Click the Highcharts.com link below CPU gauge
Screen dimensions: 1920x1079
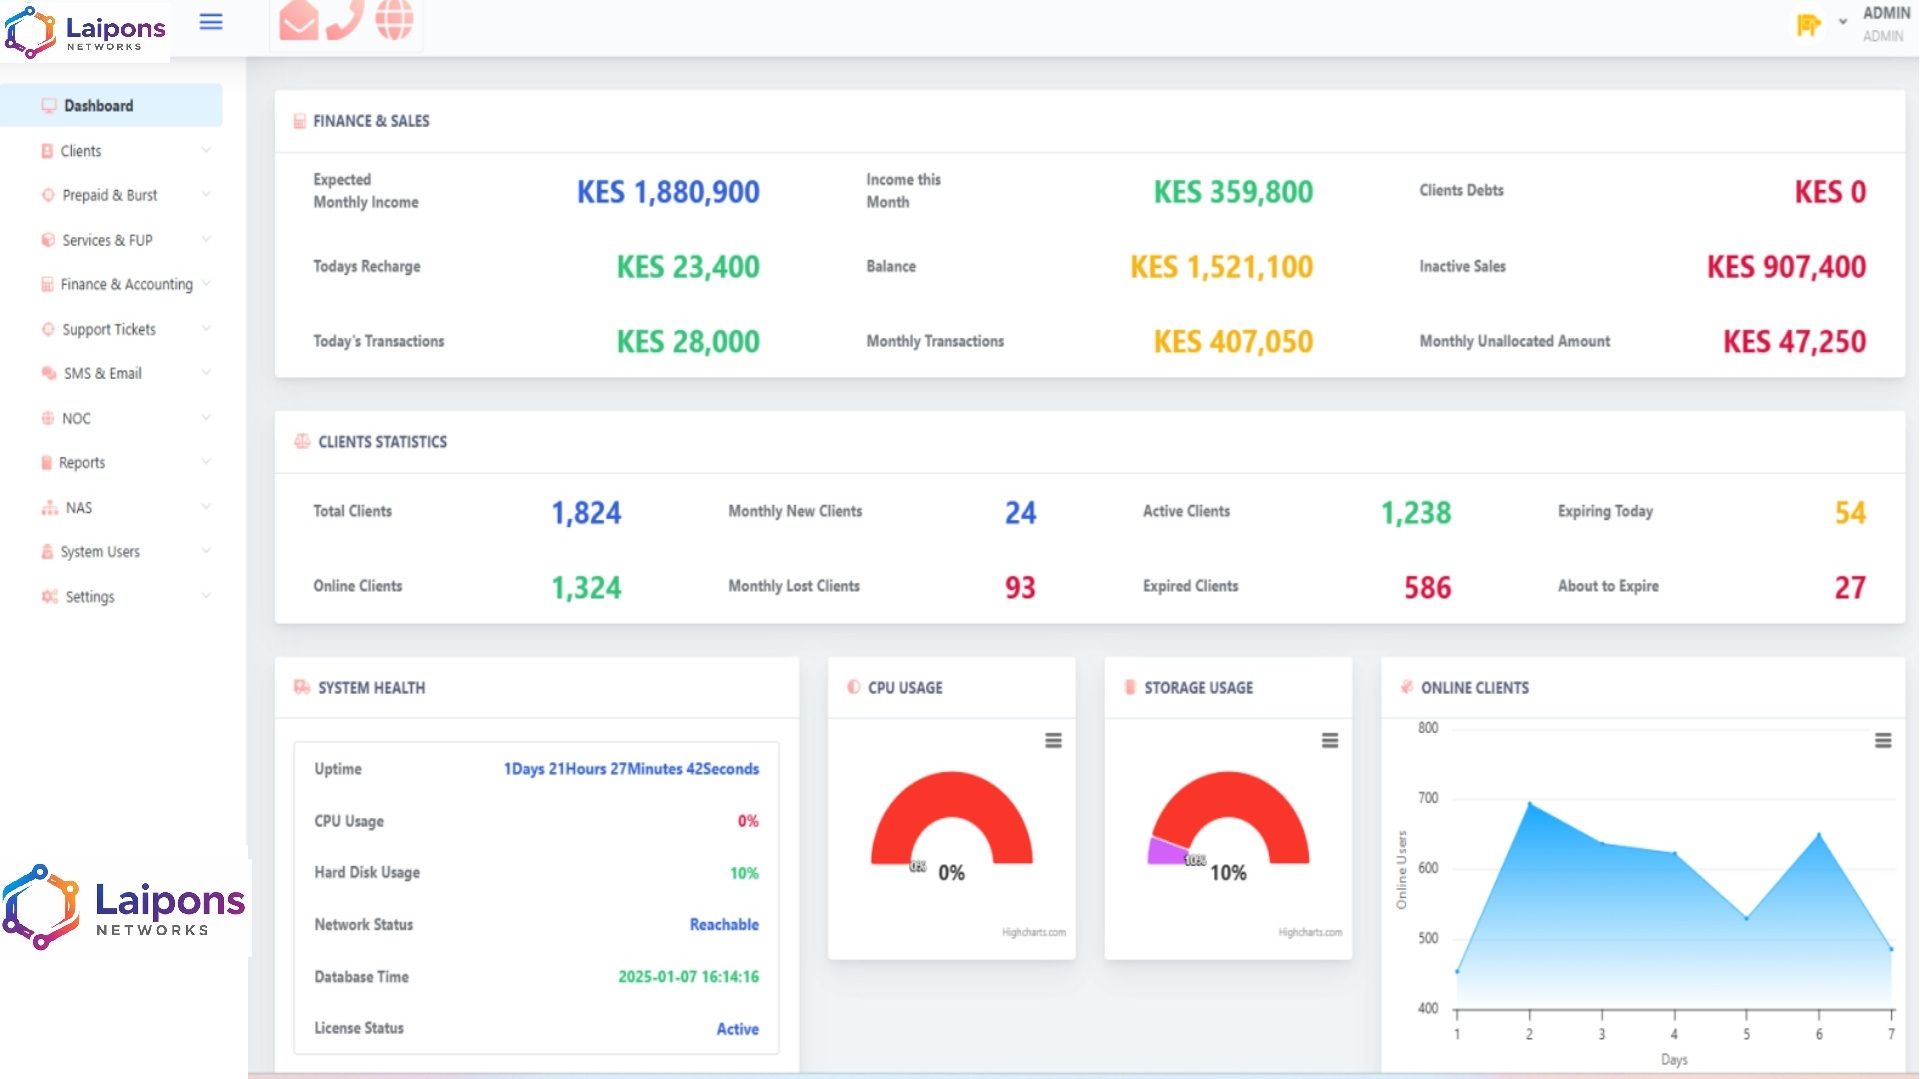click(1032, 931)
